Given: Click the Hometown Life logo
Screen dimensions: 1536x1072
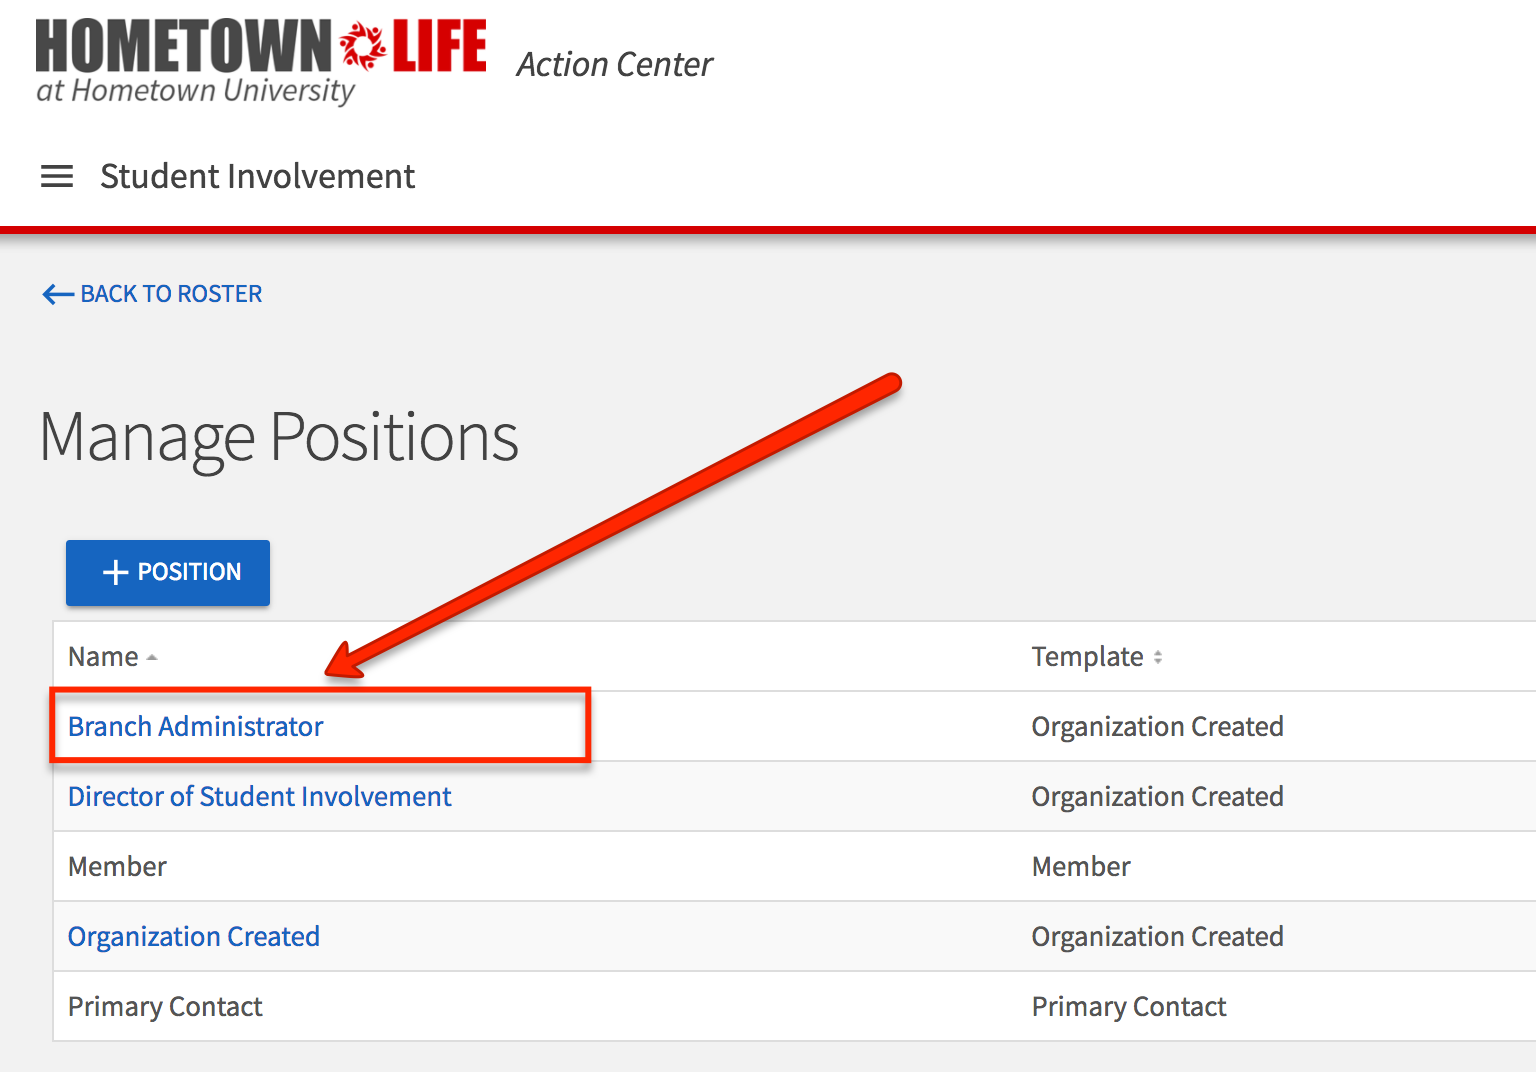Looking at the screenshot, I should (260, 60).
